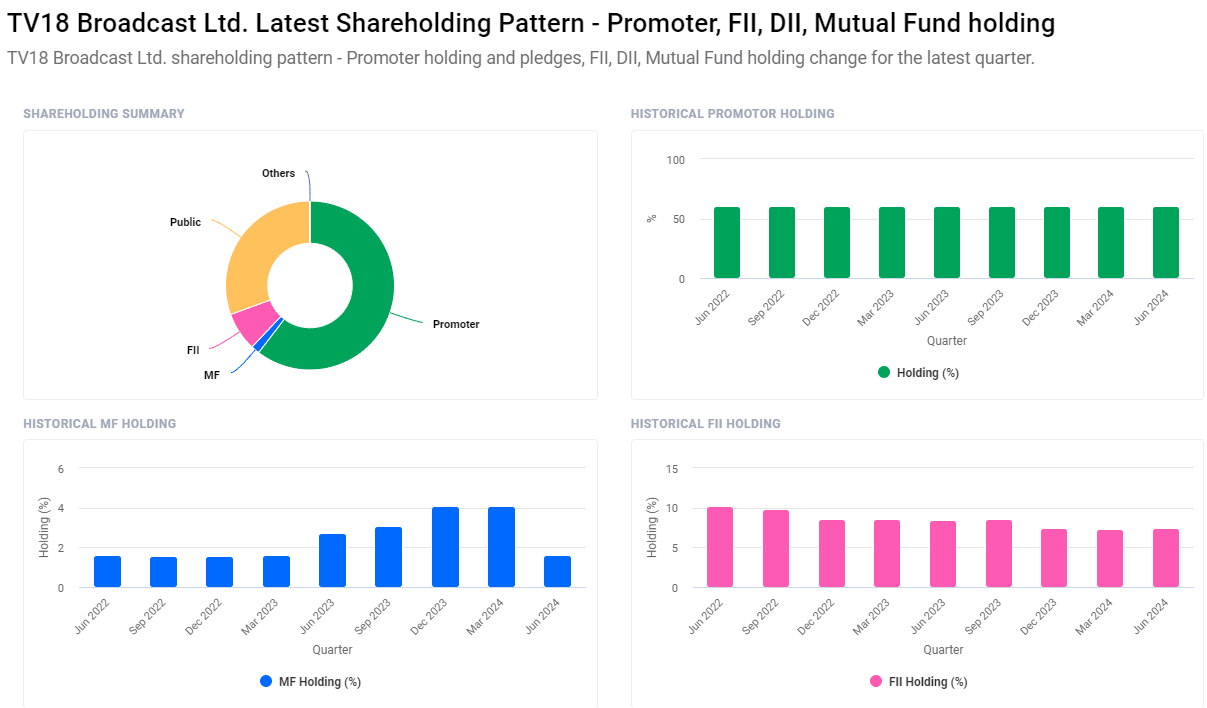Click the Quarter axis label under the MF chart
Screen dimensions: 1207x708
coord(332,650)
